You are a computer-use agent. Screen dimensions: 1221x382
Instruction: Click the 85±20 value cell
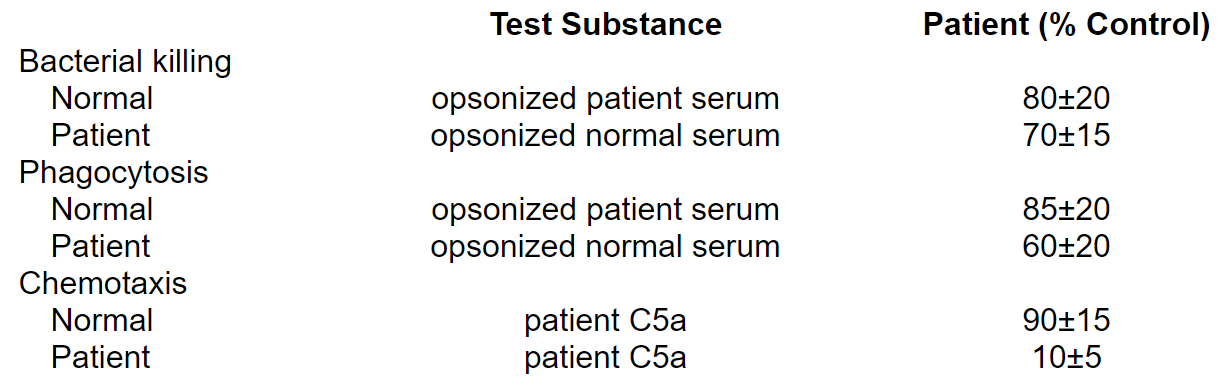pyautogui.click(x=1066, y=210)
